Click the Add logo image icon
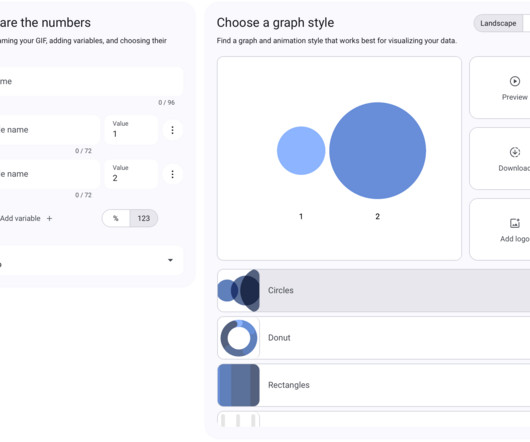Image resolution: width=530 pixels, height=442 pixels. pyautogui.click(x=514, y=223)
